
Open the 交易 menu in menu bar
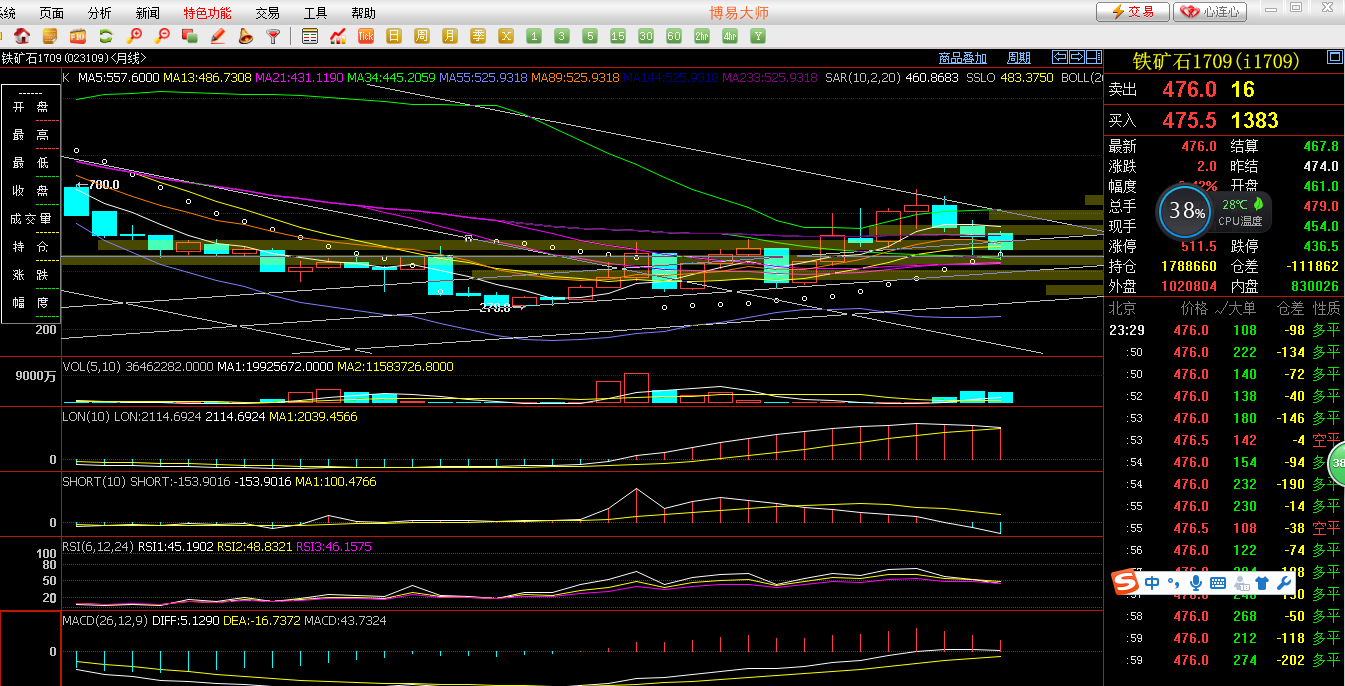point(267,13)
